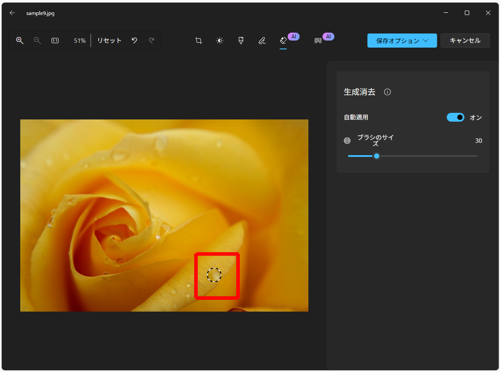The image size is (500, 372).
Task: Show info for 生成消去
Action: point(387,92)
